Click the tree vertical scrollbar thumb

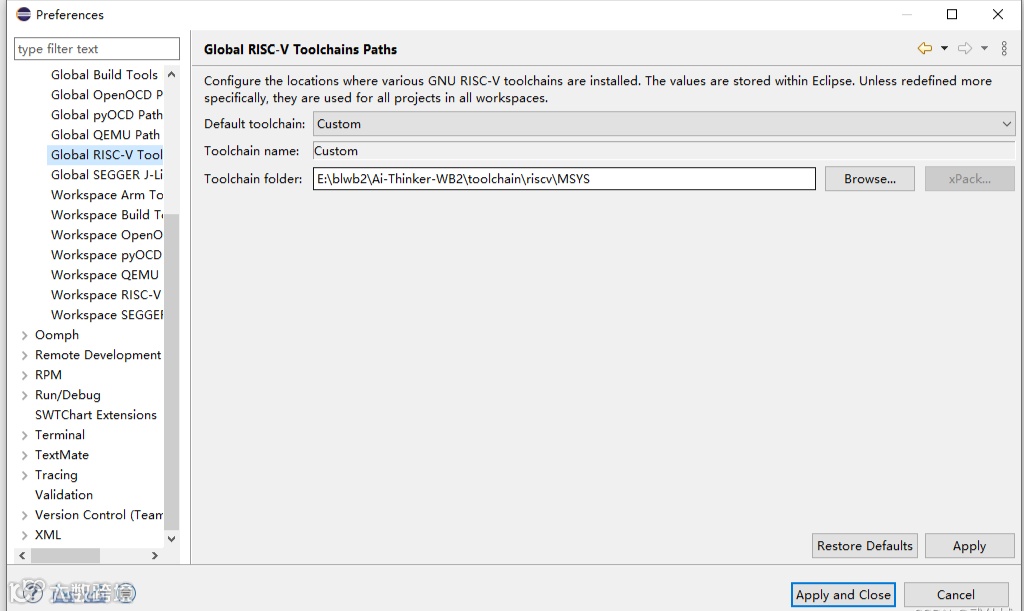[171, 371]
